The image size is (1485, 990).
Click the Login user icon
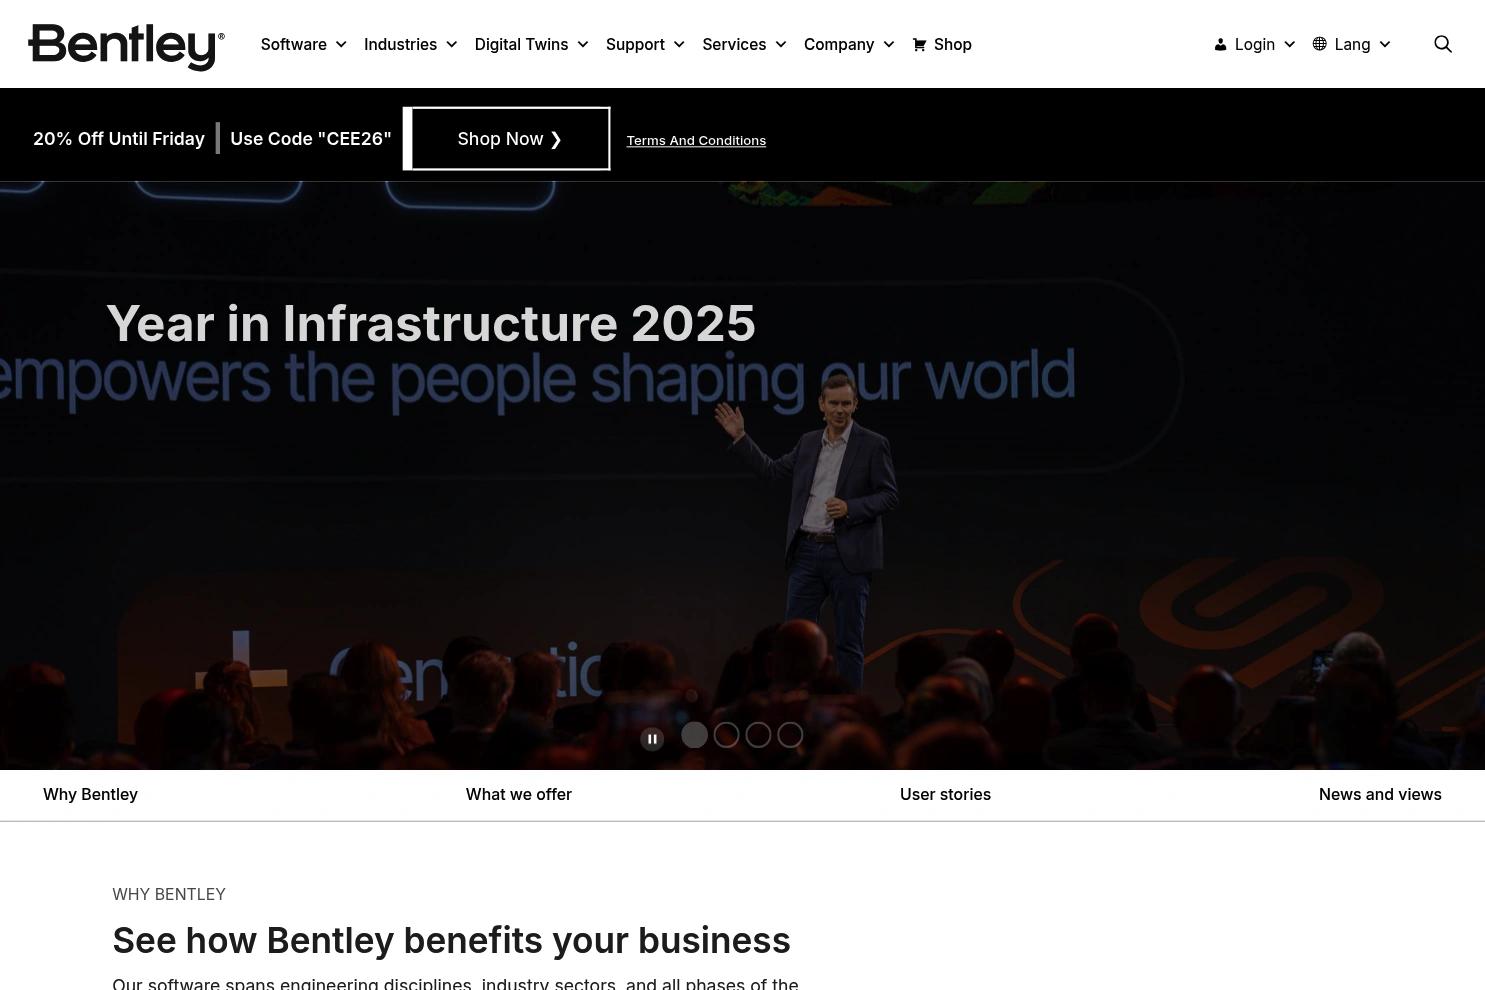click(x=1220, y=44)
